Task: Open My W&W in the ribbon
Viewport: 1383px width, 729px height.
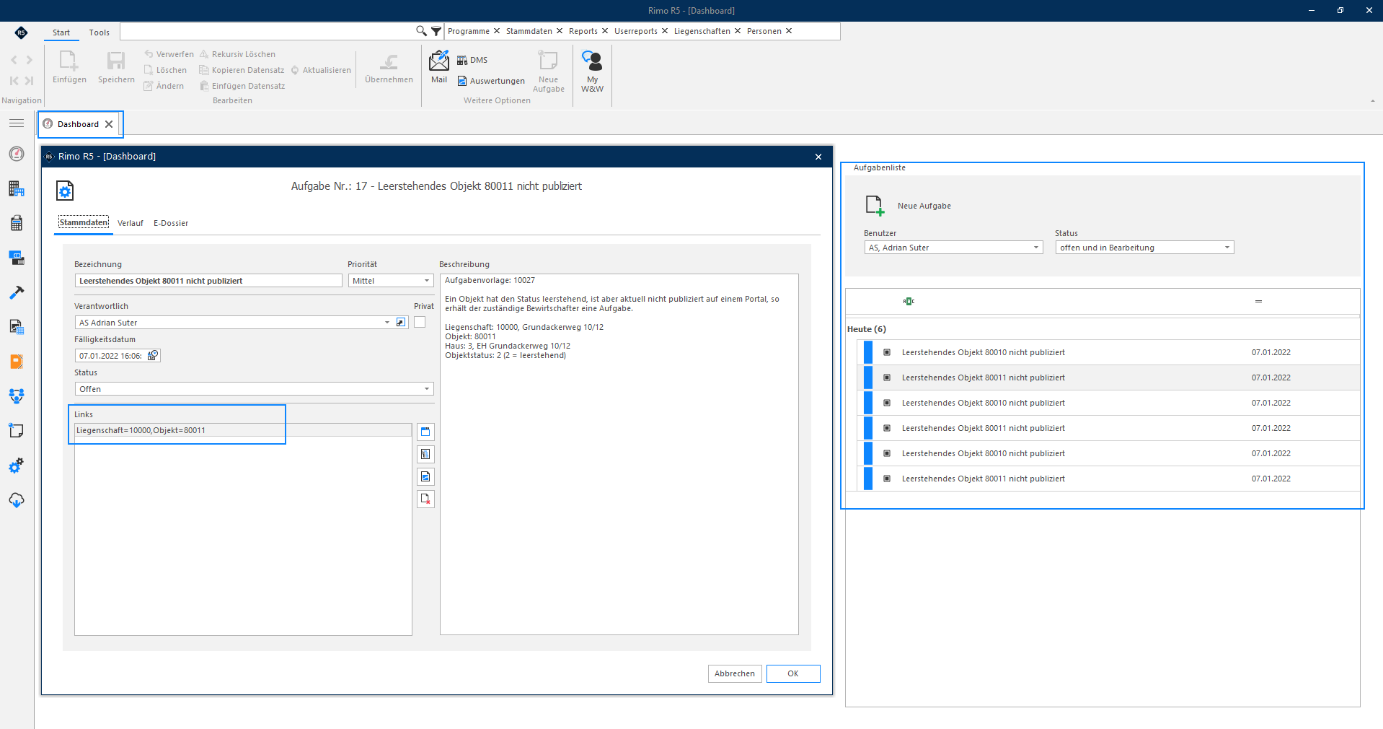Action: [592, 72]
